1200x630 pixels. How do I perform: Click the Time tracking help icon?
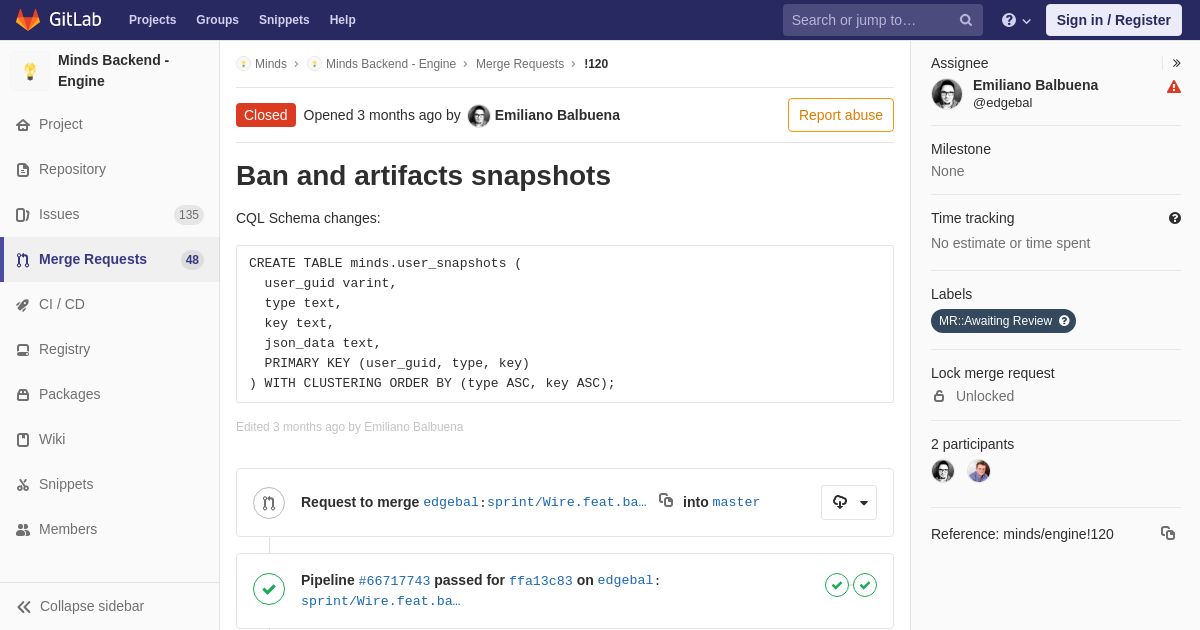click(x=1175, y=218)
